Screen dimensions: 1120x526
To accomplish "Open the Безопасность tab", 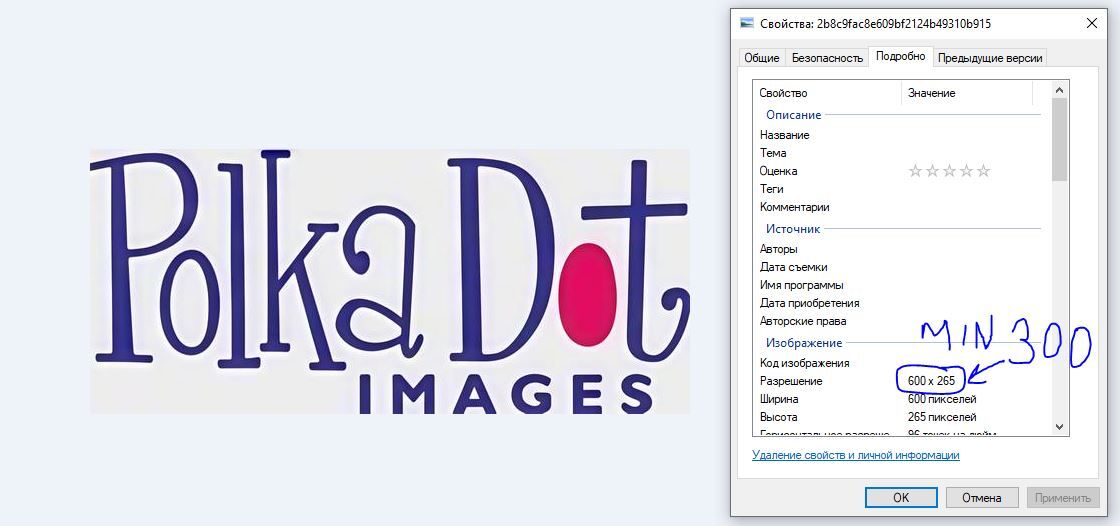I will tap(827, 58).
